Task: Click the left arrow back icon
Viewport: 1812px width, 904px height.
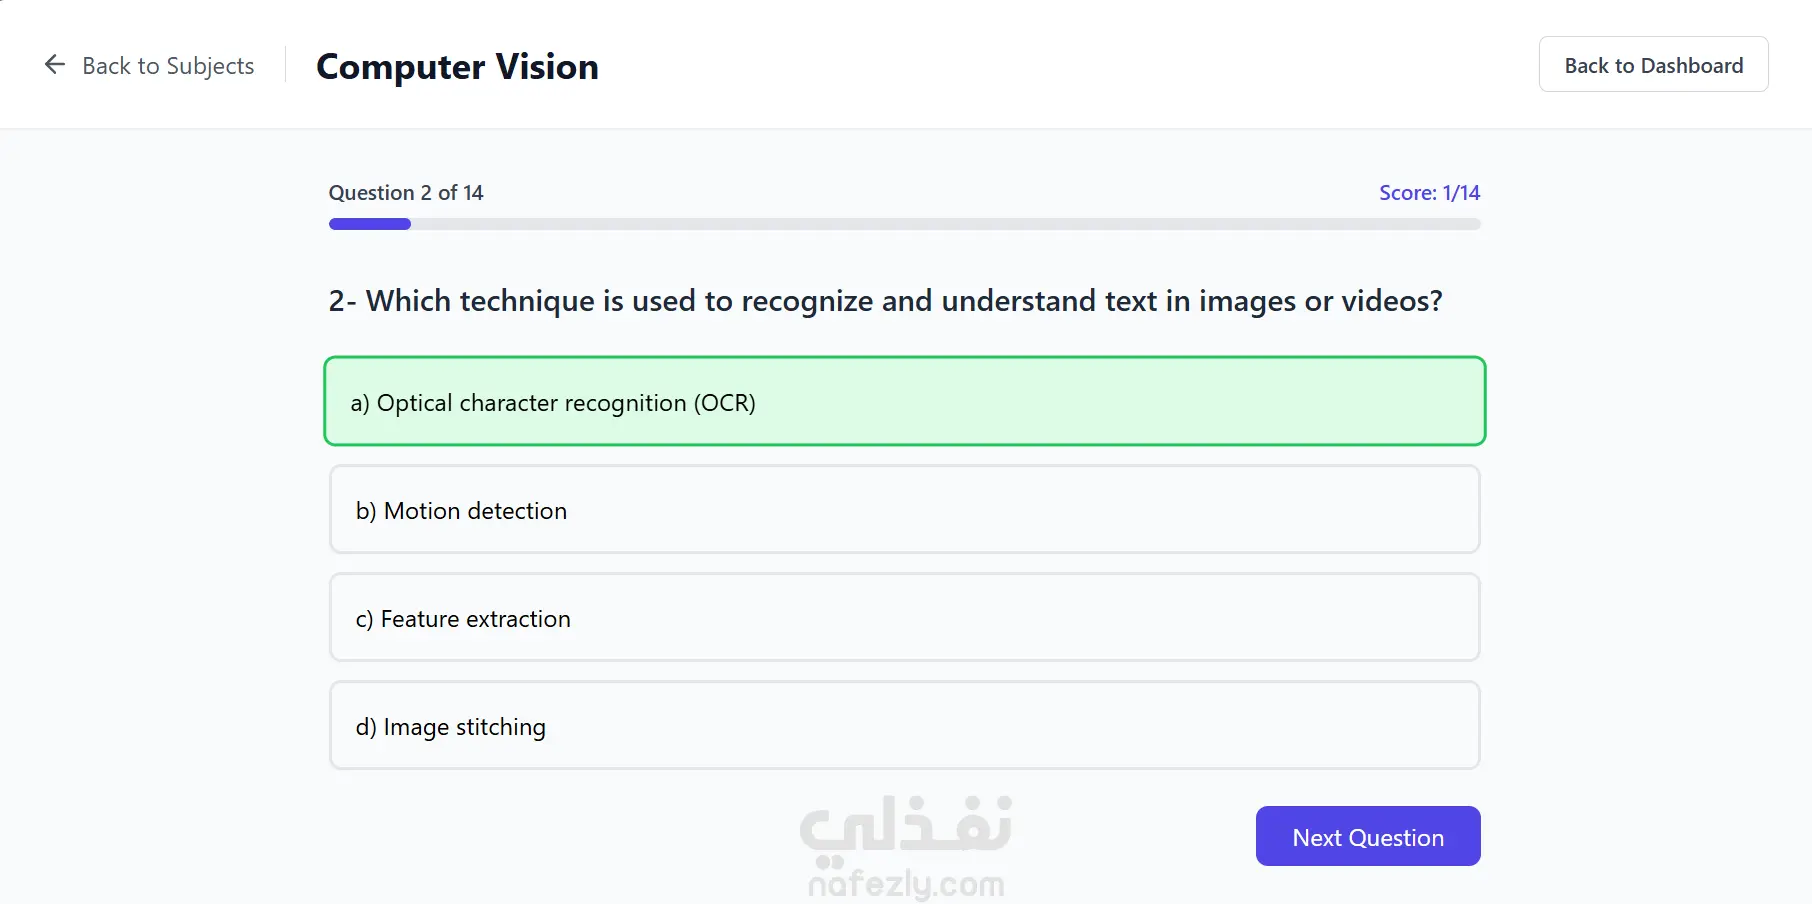Action: [x=55, y=65]
